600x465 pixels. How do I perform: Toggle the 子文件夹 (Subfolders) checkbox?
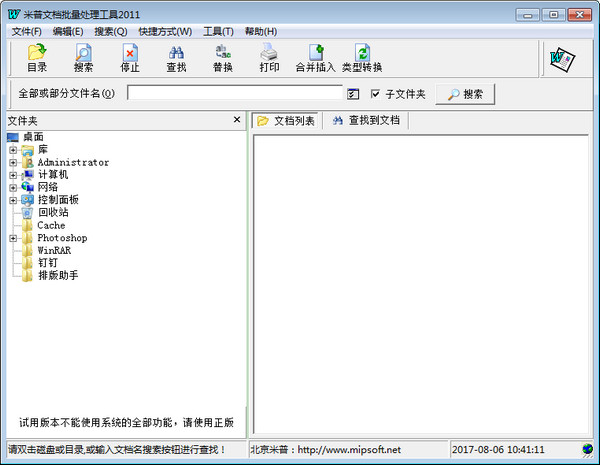376,94
